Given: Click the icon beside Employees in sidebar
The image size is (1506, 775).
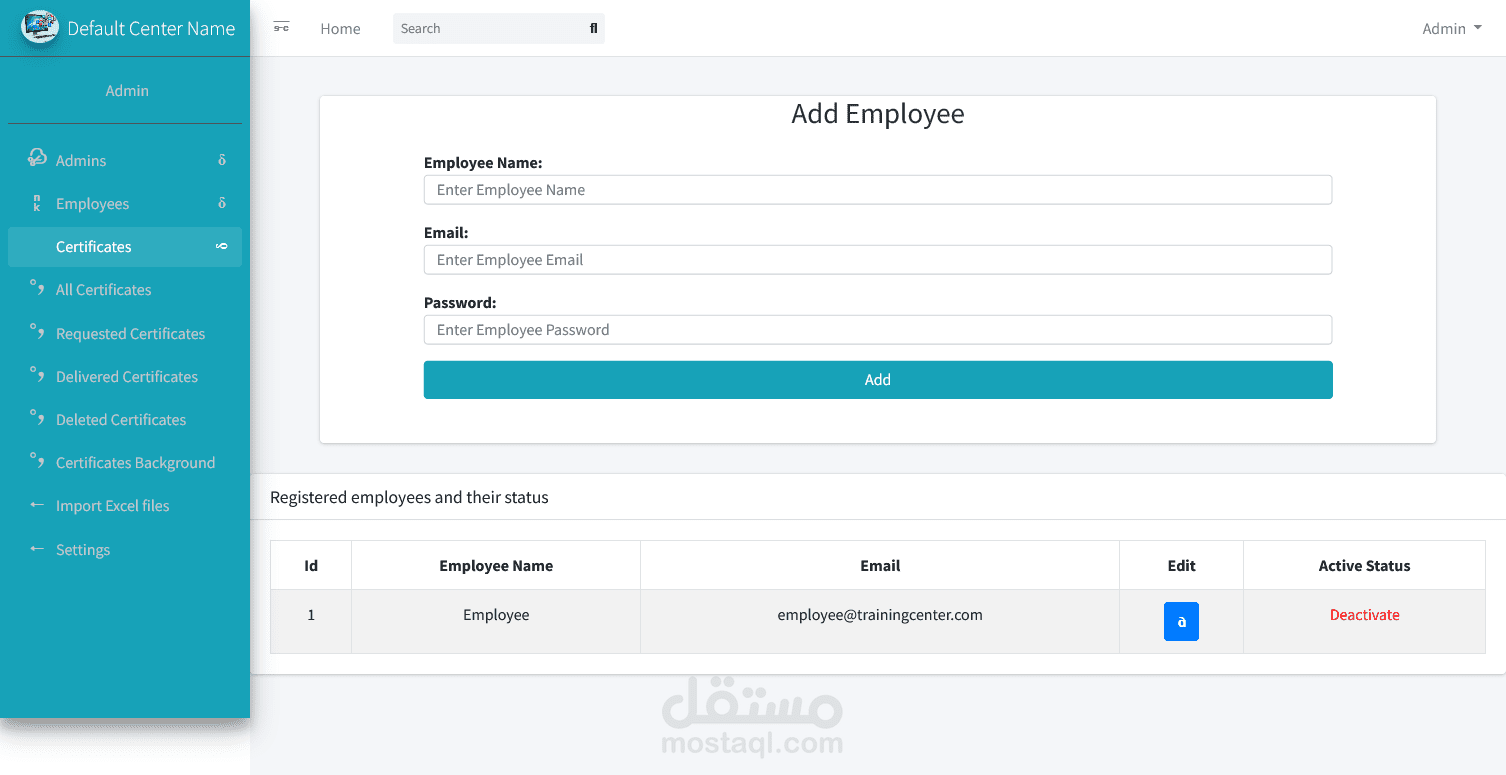Looking at the screenshot, I should (37, 203).
